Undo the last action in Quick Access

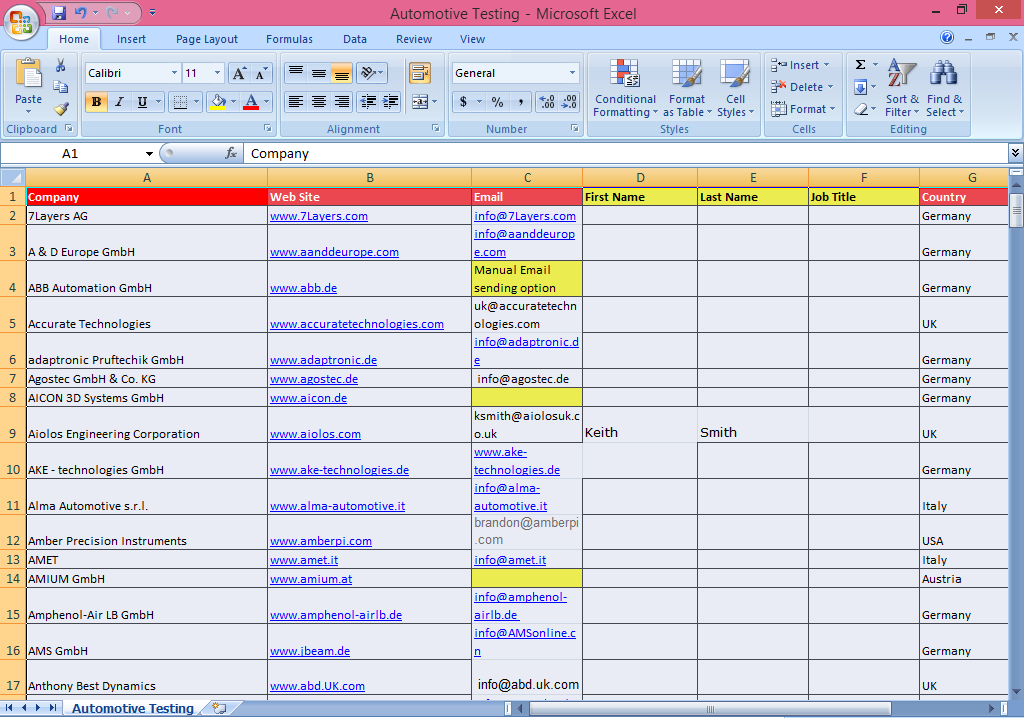80,12
